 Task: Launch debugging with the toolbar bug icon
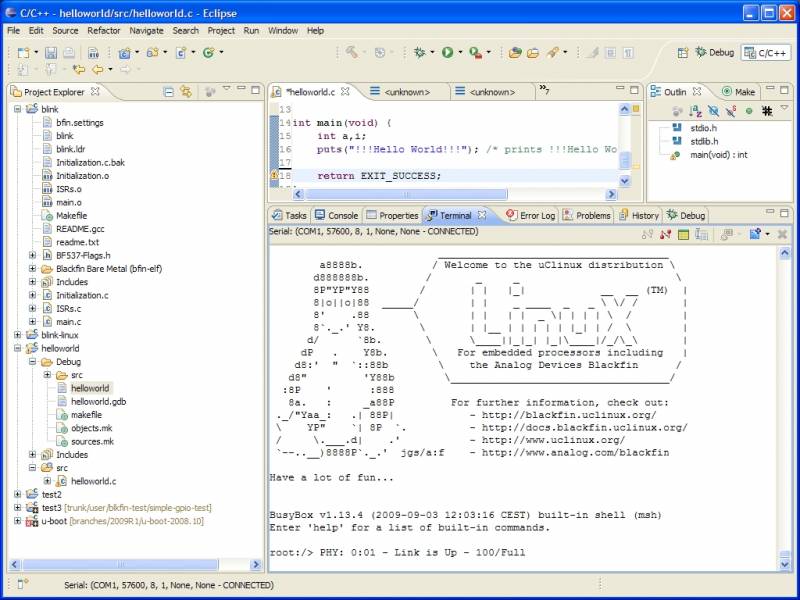420,52
